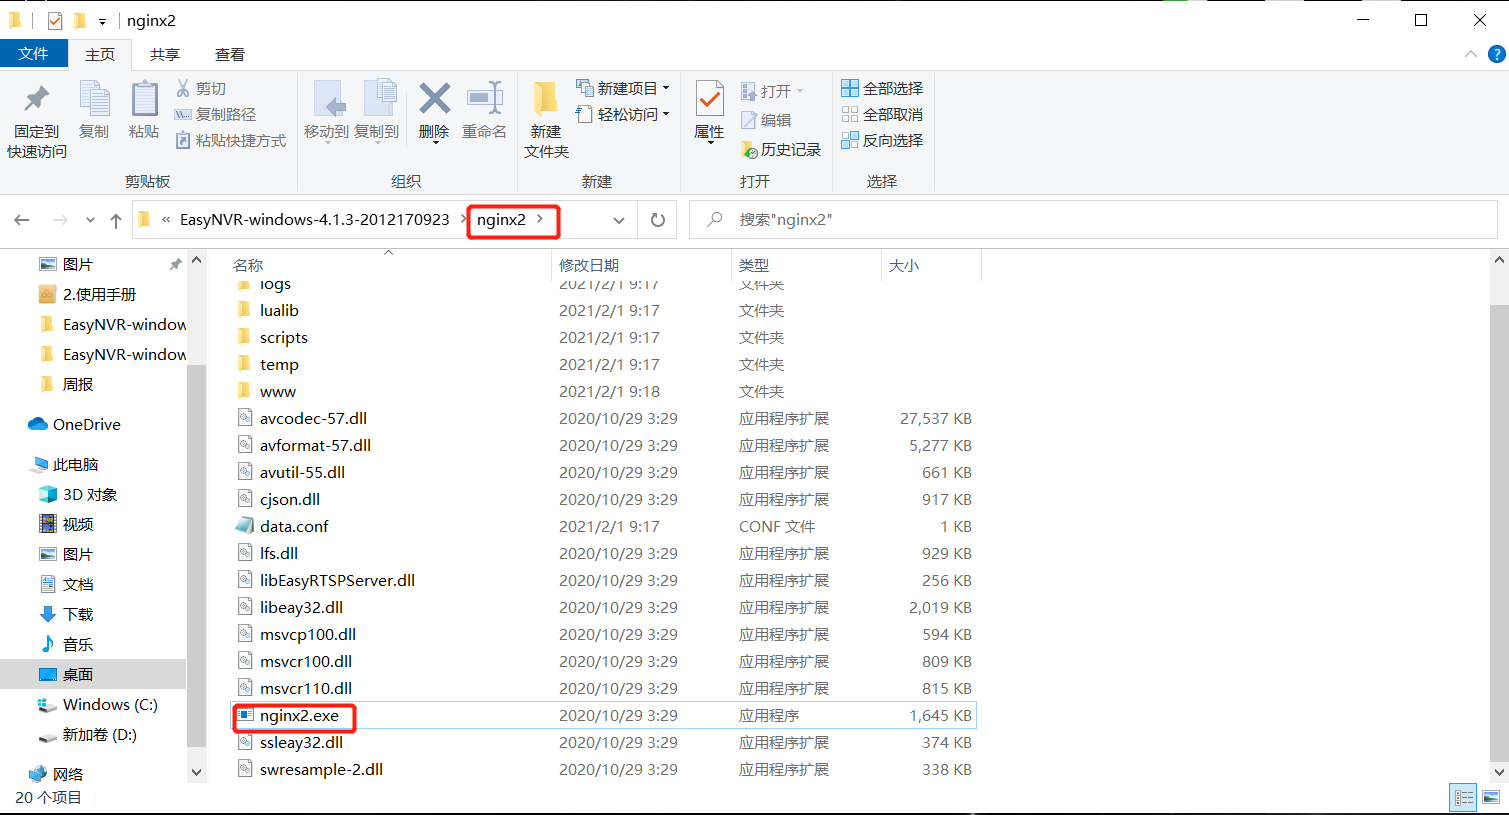Create a new folder with 新建文件夹 icon
The height and width of the screenshot is (815, 1509).
[546, 99]
